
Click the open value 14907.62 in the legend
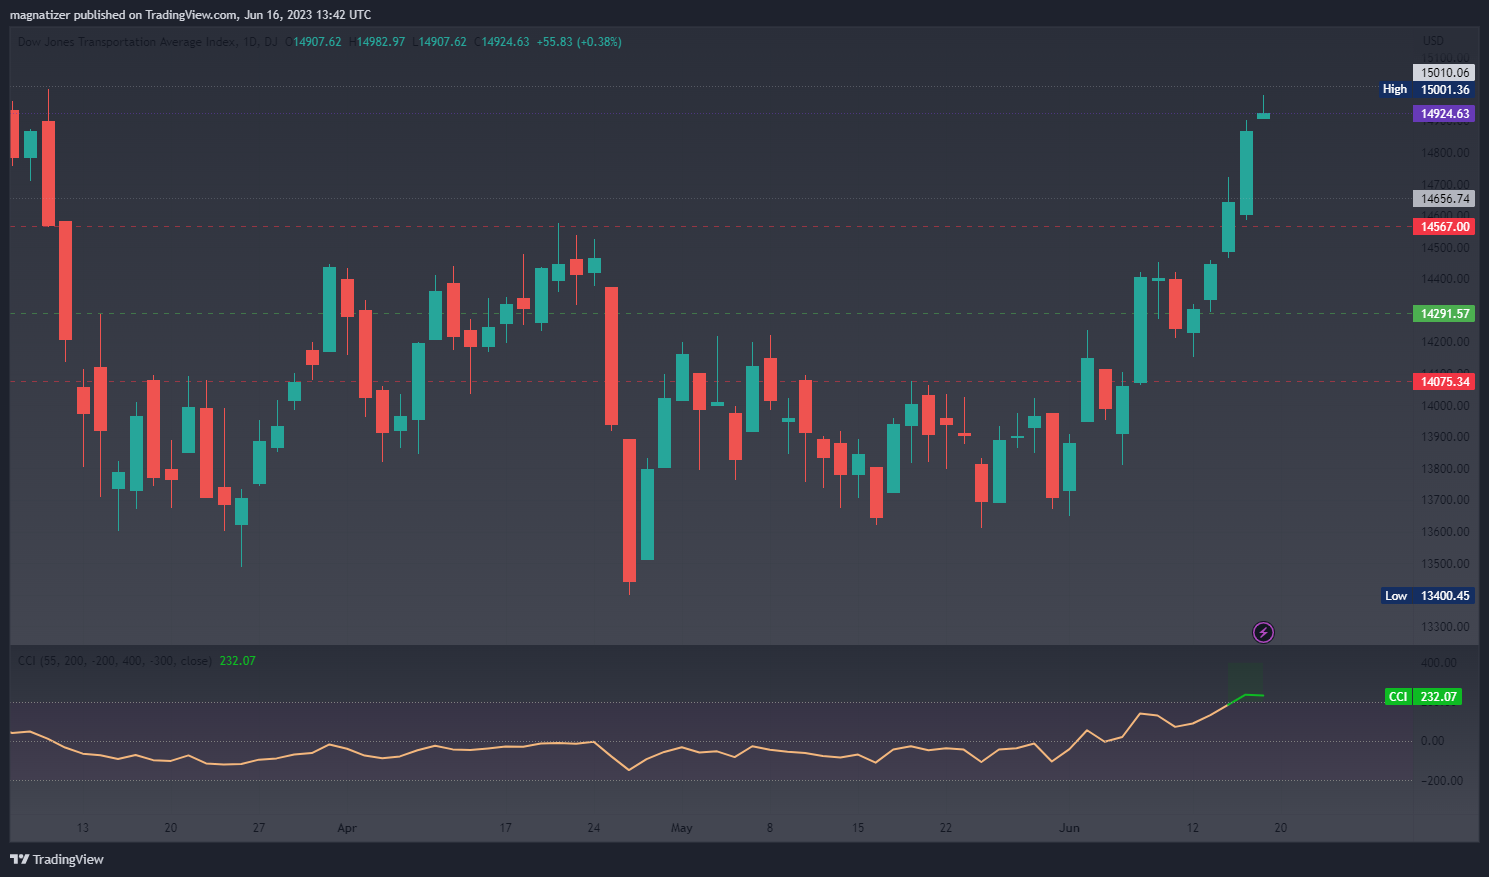(x=317, y=42)
